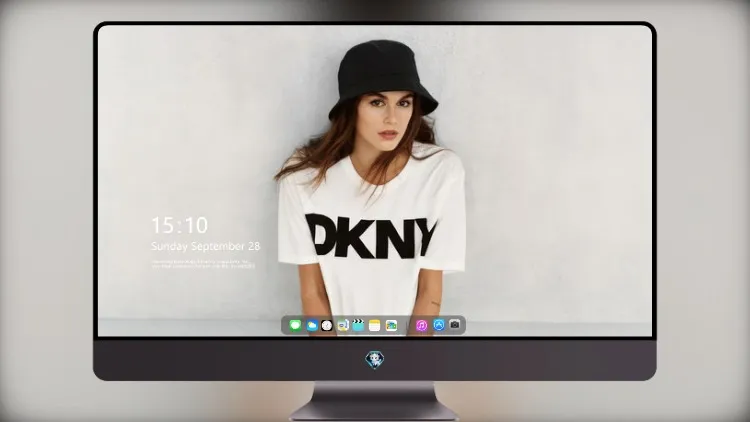Screen dimensions: 750x422
Task: Click the Sunday September 28 date text
Action: 206,246
